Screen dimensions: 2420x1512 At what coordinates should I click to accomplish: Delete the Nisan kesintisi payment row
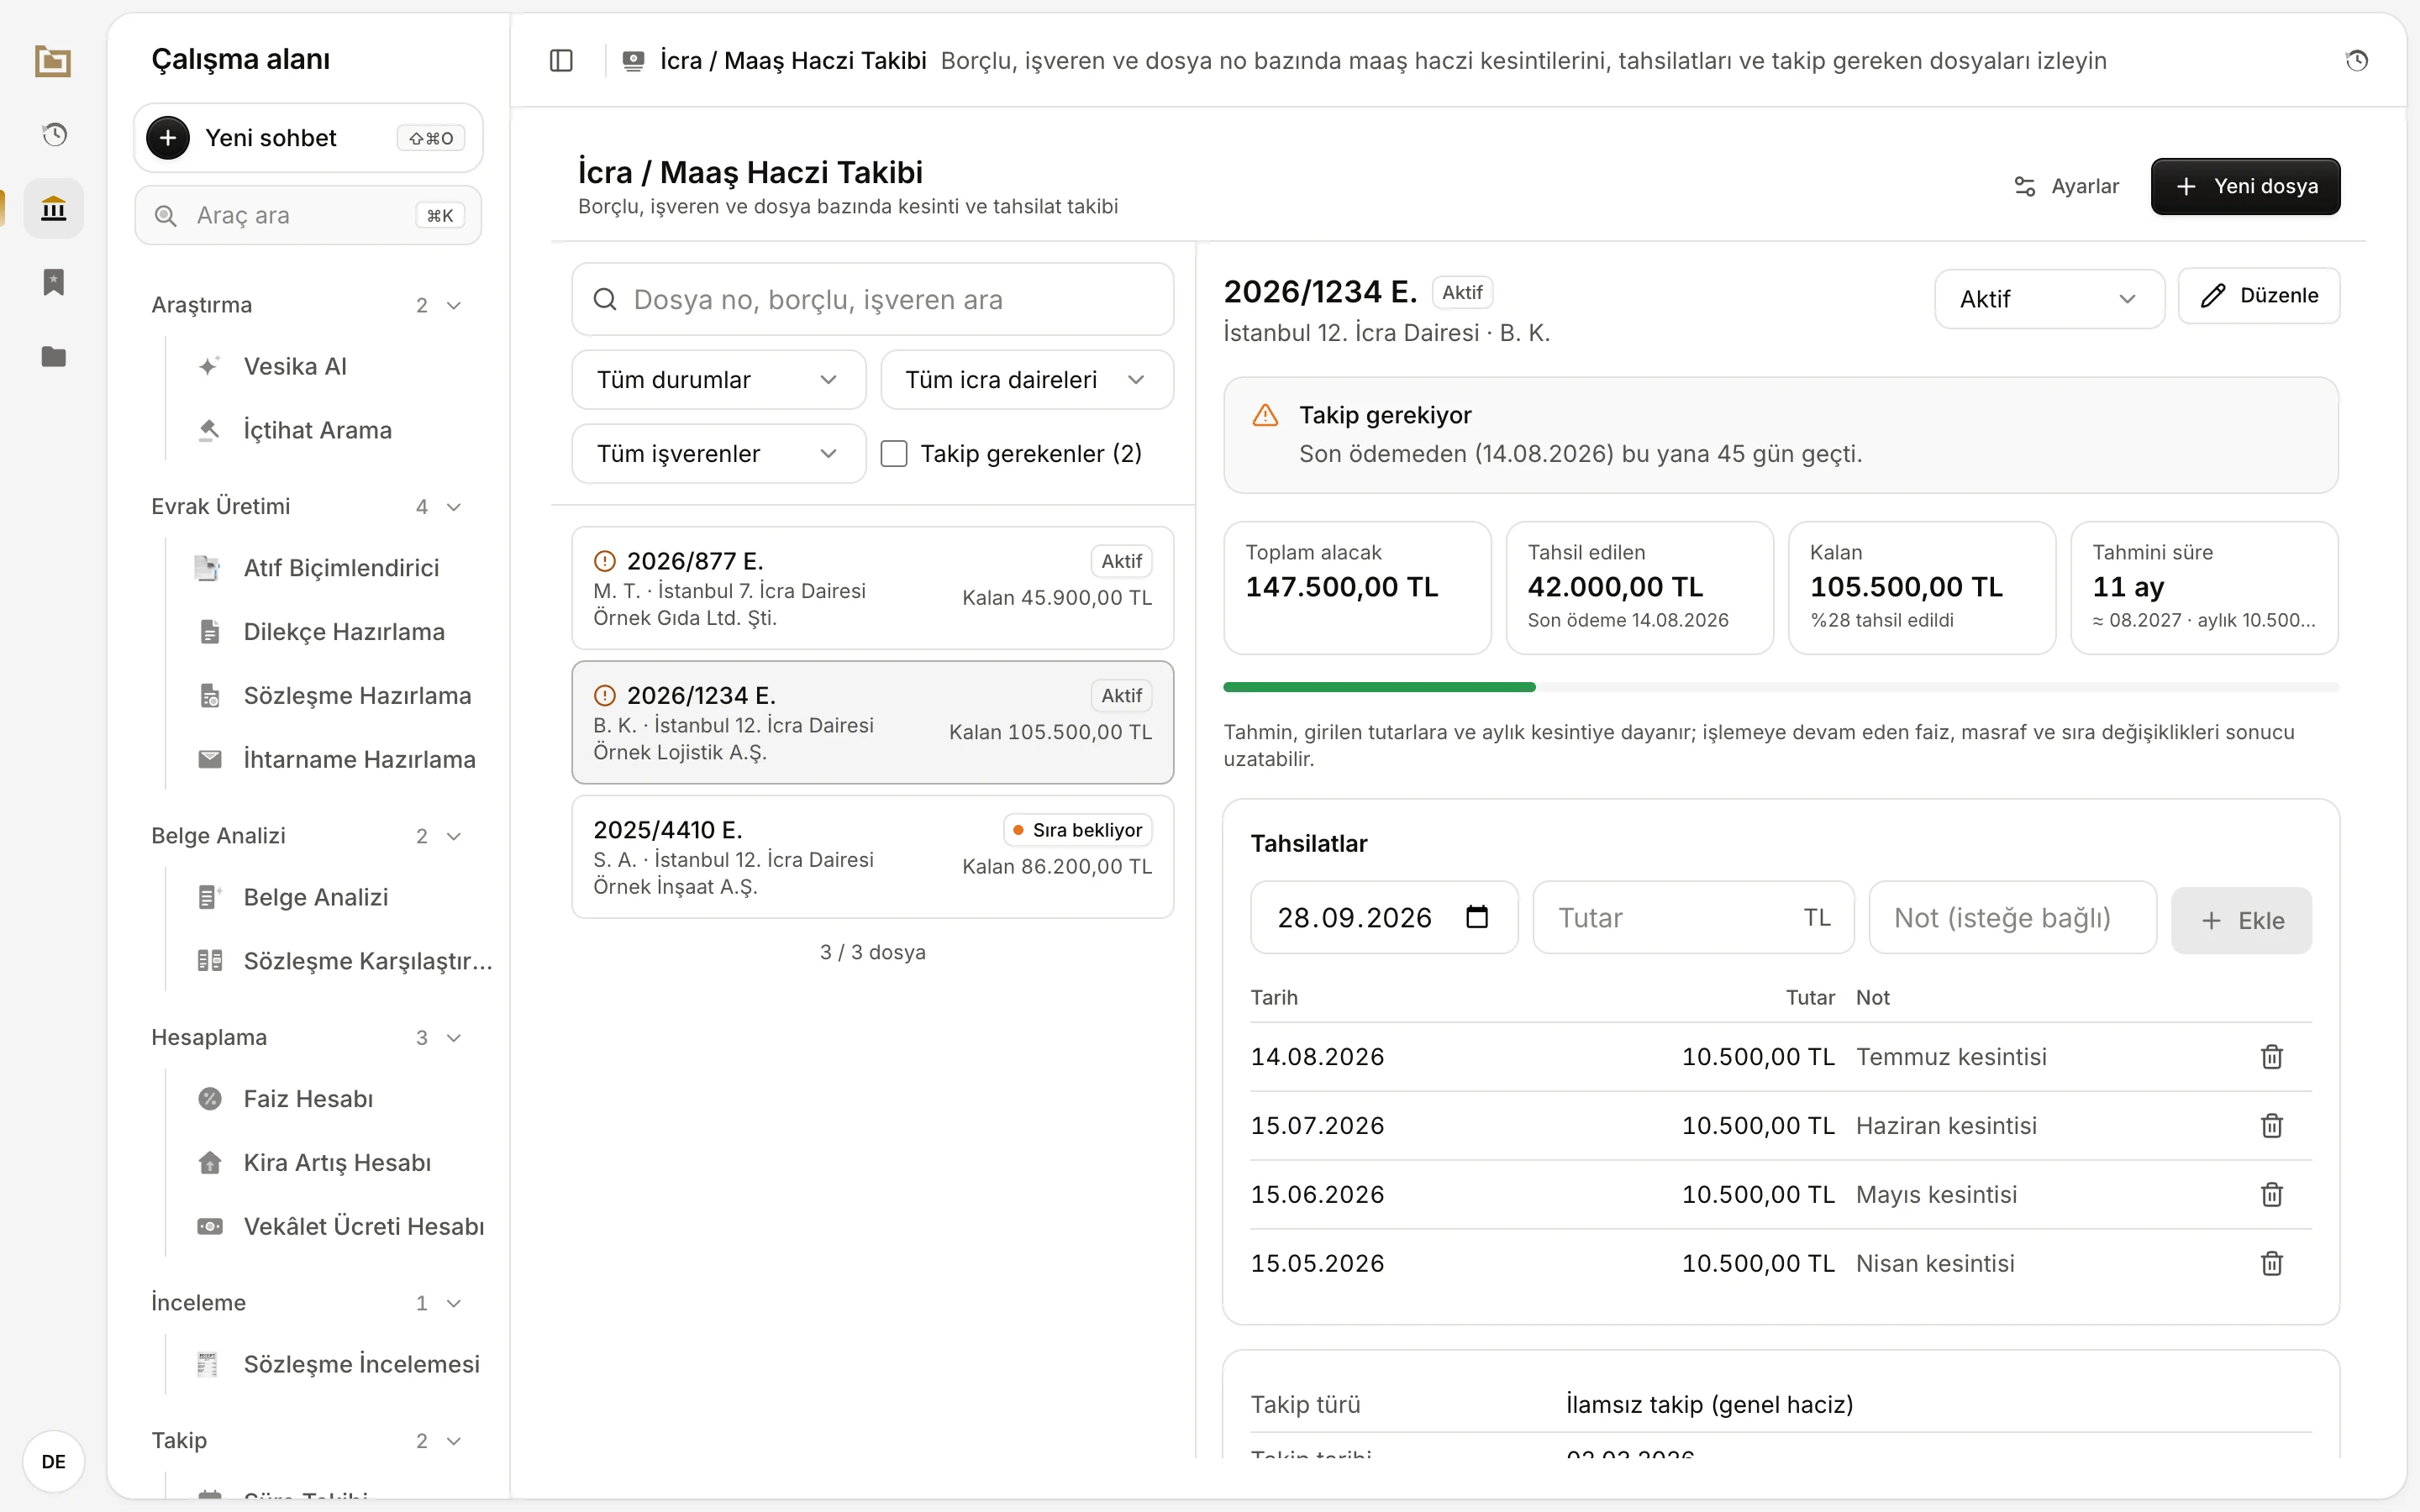(x=2272, y=1264)
